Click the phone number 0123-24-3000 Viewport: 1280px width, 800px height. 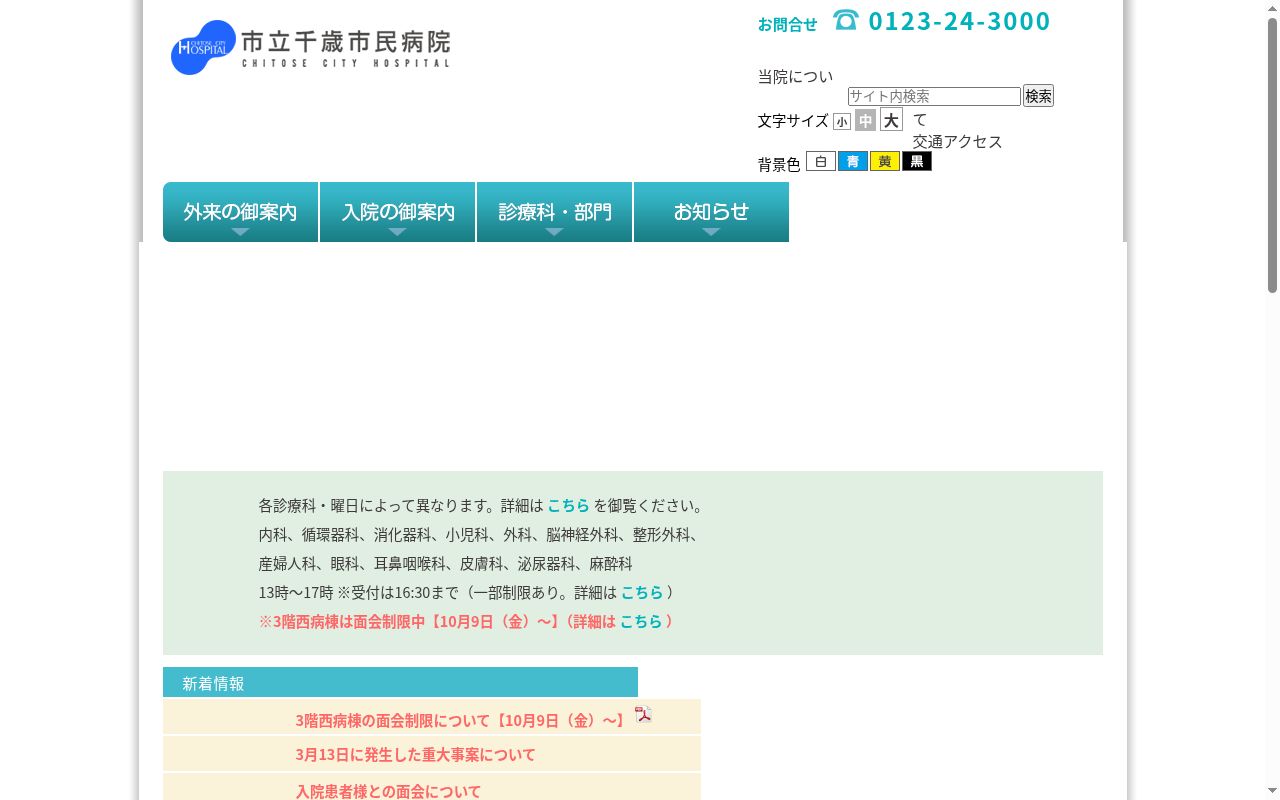pyautogui.click(x=959, y=21)
